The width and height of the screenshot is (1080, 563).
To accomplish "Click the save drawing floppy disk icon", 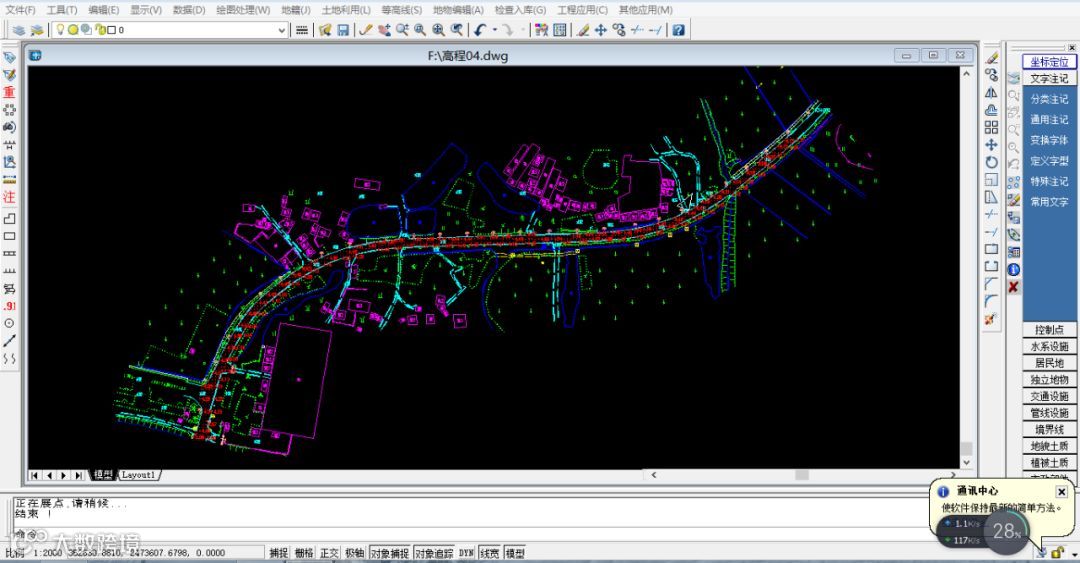I will (343, 30).
